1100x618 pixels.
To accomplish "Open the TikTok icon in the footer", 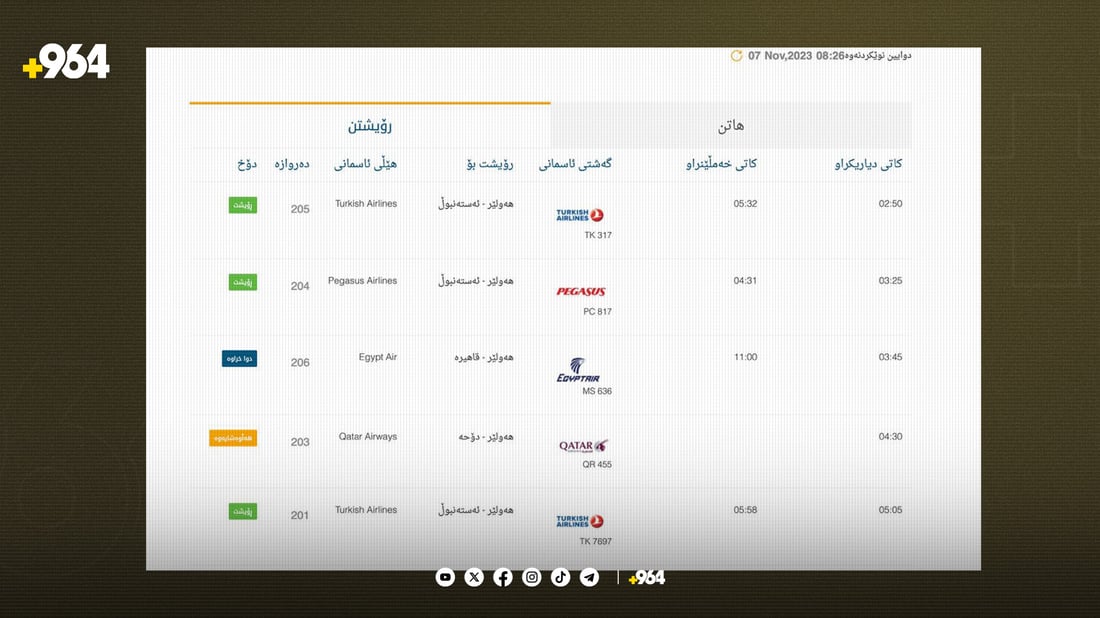I will click(561, 577).
